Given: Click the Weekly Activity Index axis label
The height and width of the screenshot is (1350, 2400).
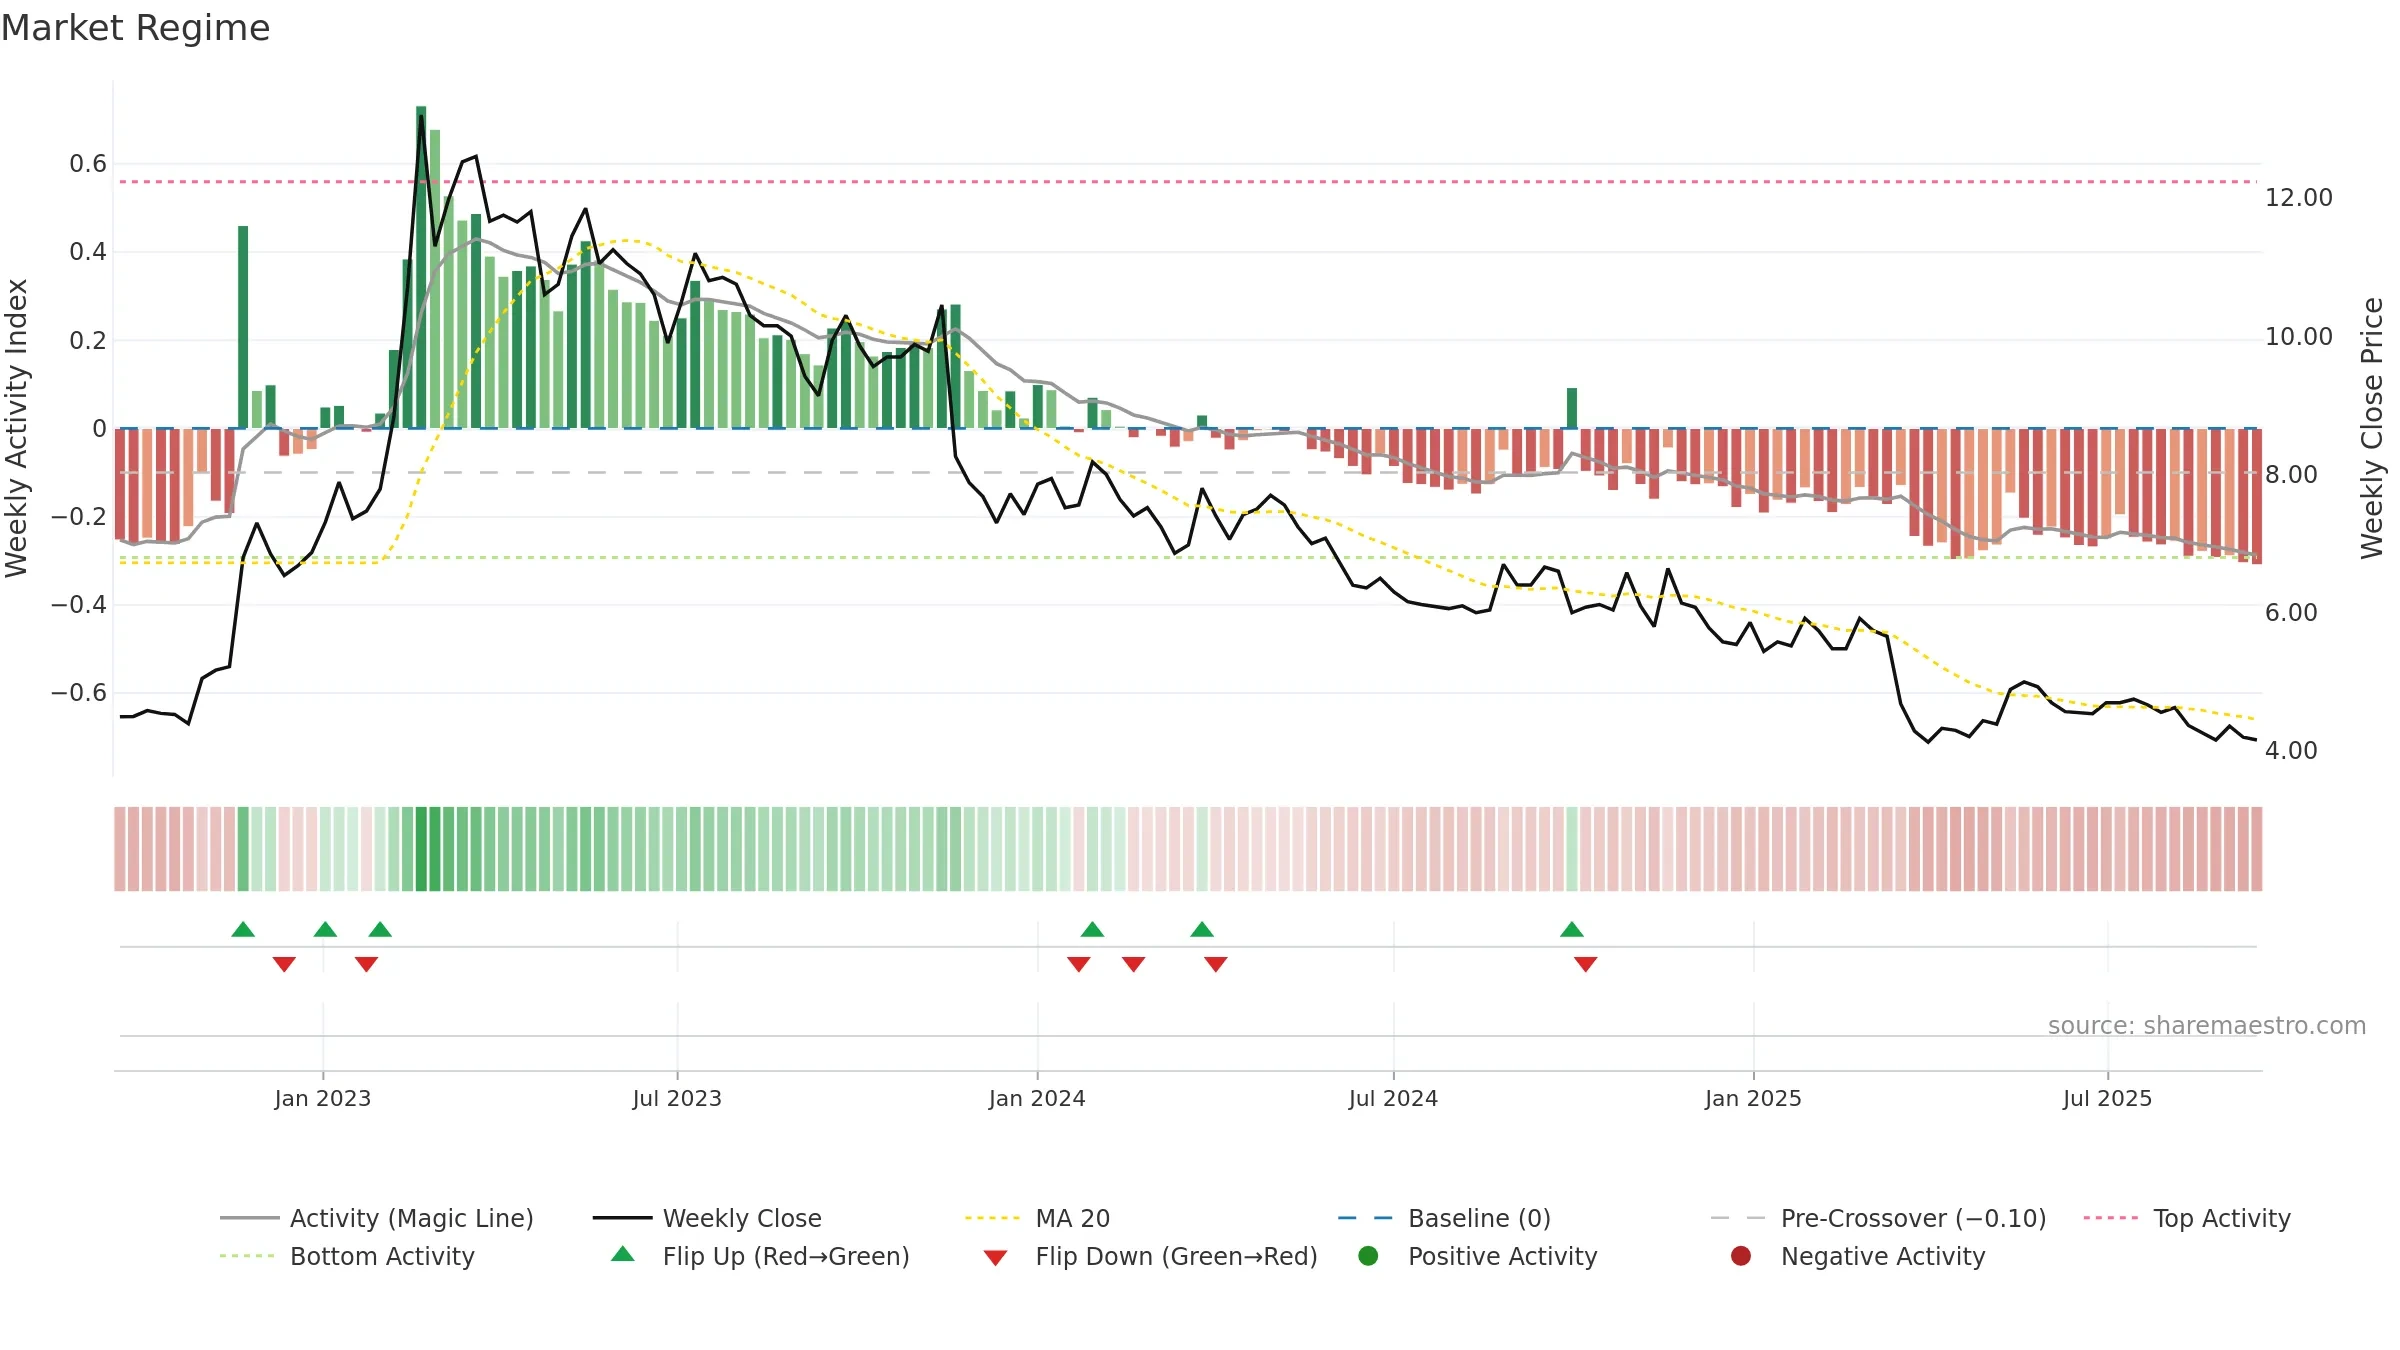Looking at the screenshot, I should click(x=17, y=428).
